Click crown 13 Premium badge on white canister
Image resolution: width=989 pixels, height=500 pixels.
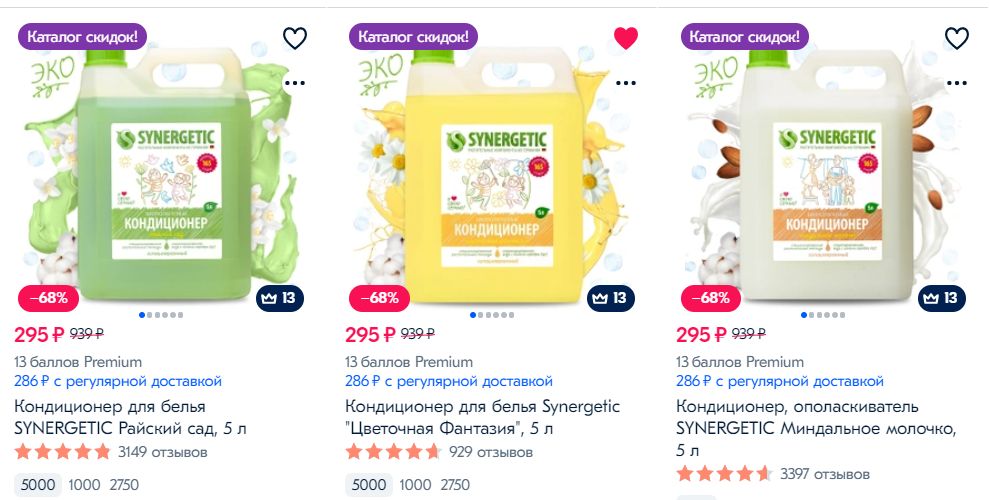tap(942, 298)
